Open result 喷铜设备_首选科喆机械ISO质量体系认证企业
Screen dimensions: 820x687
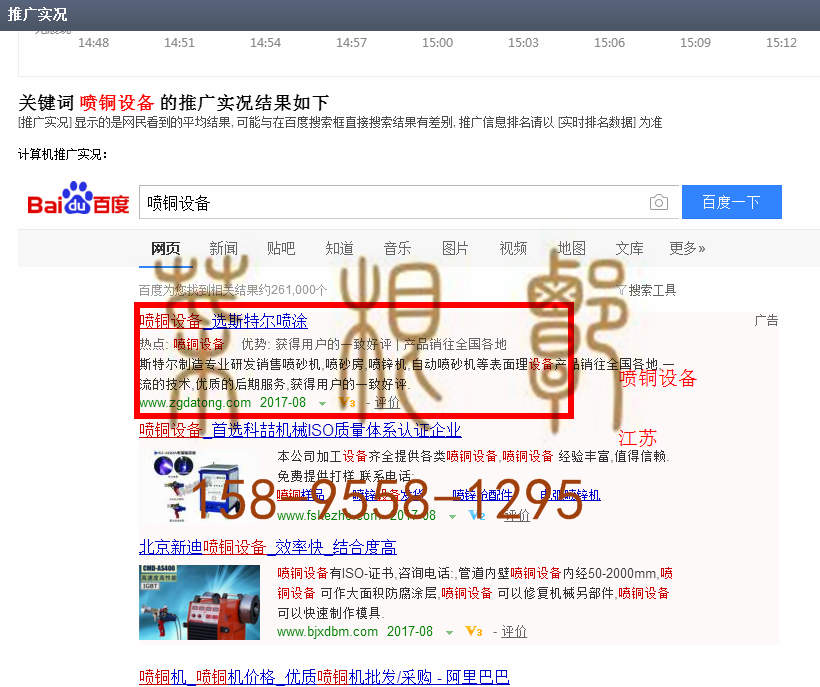click(300, 430)
